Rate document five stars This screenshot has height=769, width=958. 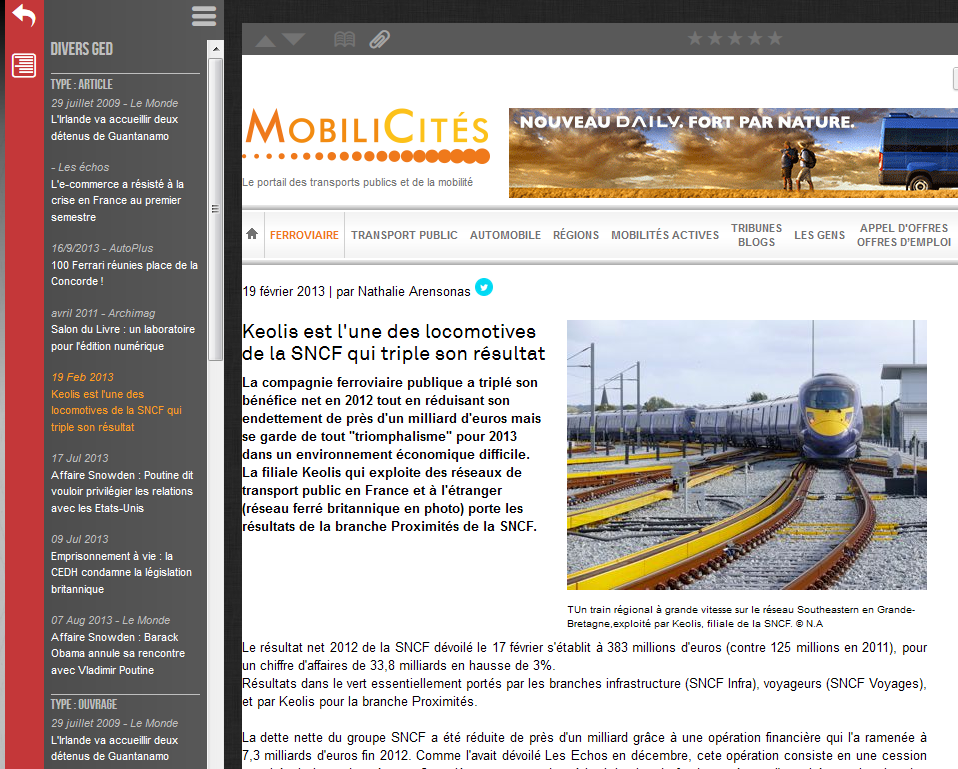(775, 38)
